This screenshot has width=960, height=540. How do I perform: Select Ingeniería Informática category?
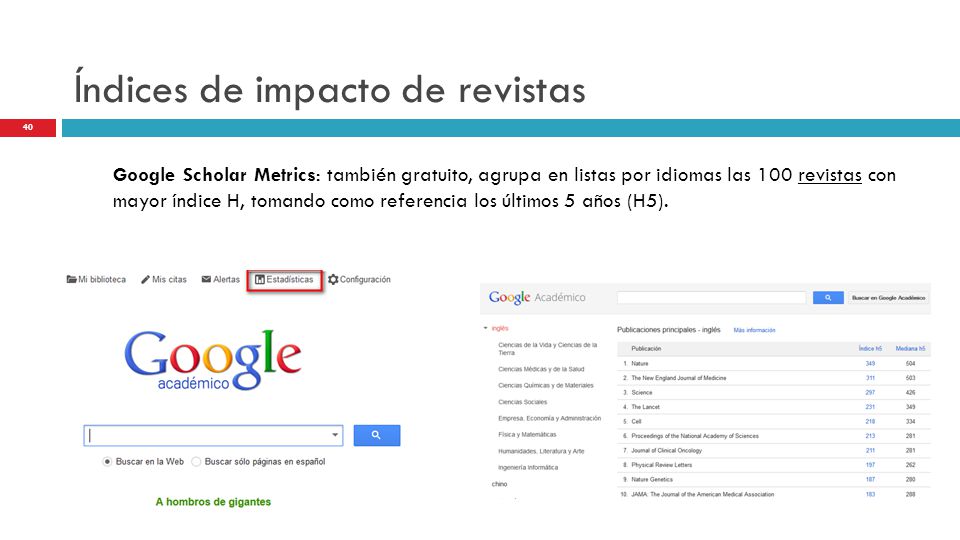(528, 468)
